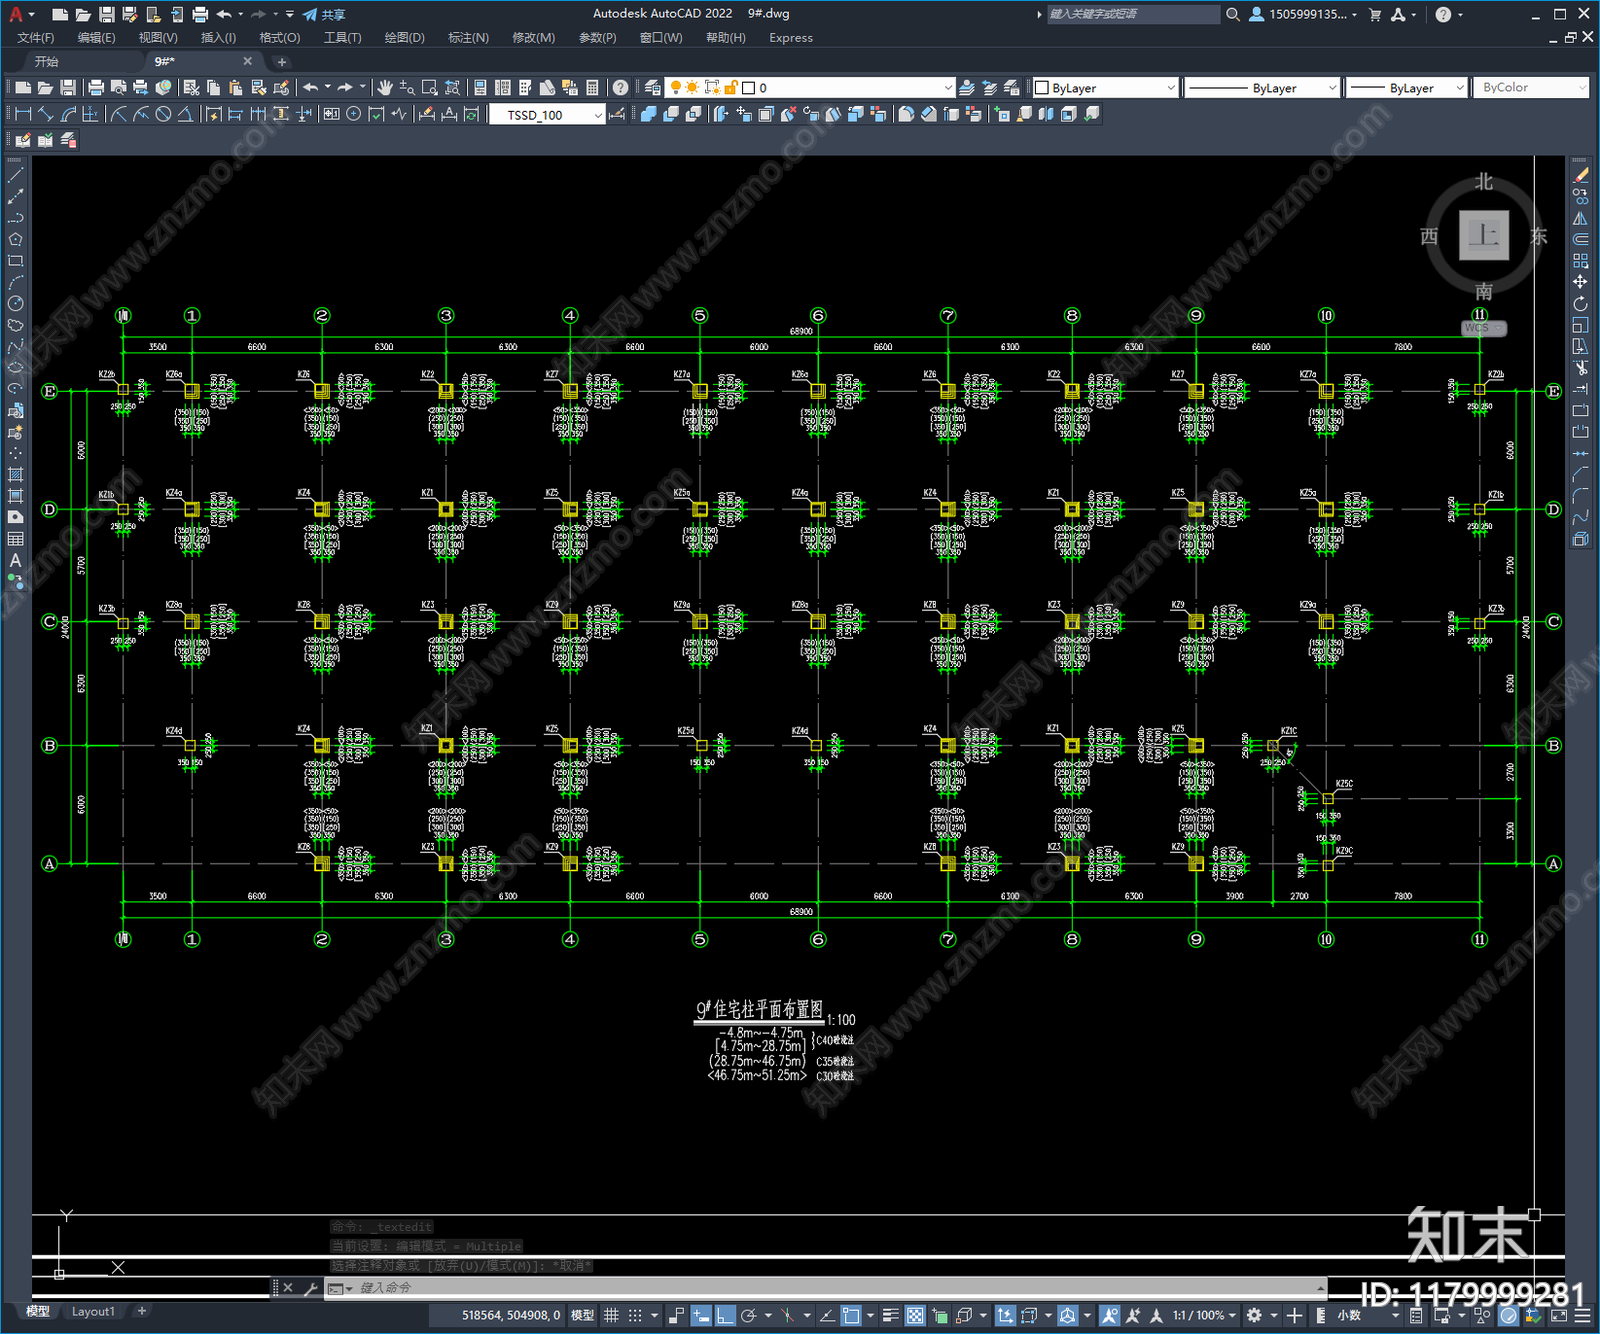Select the Diameter dimension tool
Viewport: 1600px width, 1334px height.
[x=163, y=114]
